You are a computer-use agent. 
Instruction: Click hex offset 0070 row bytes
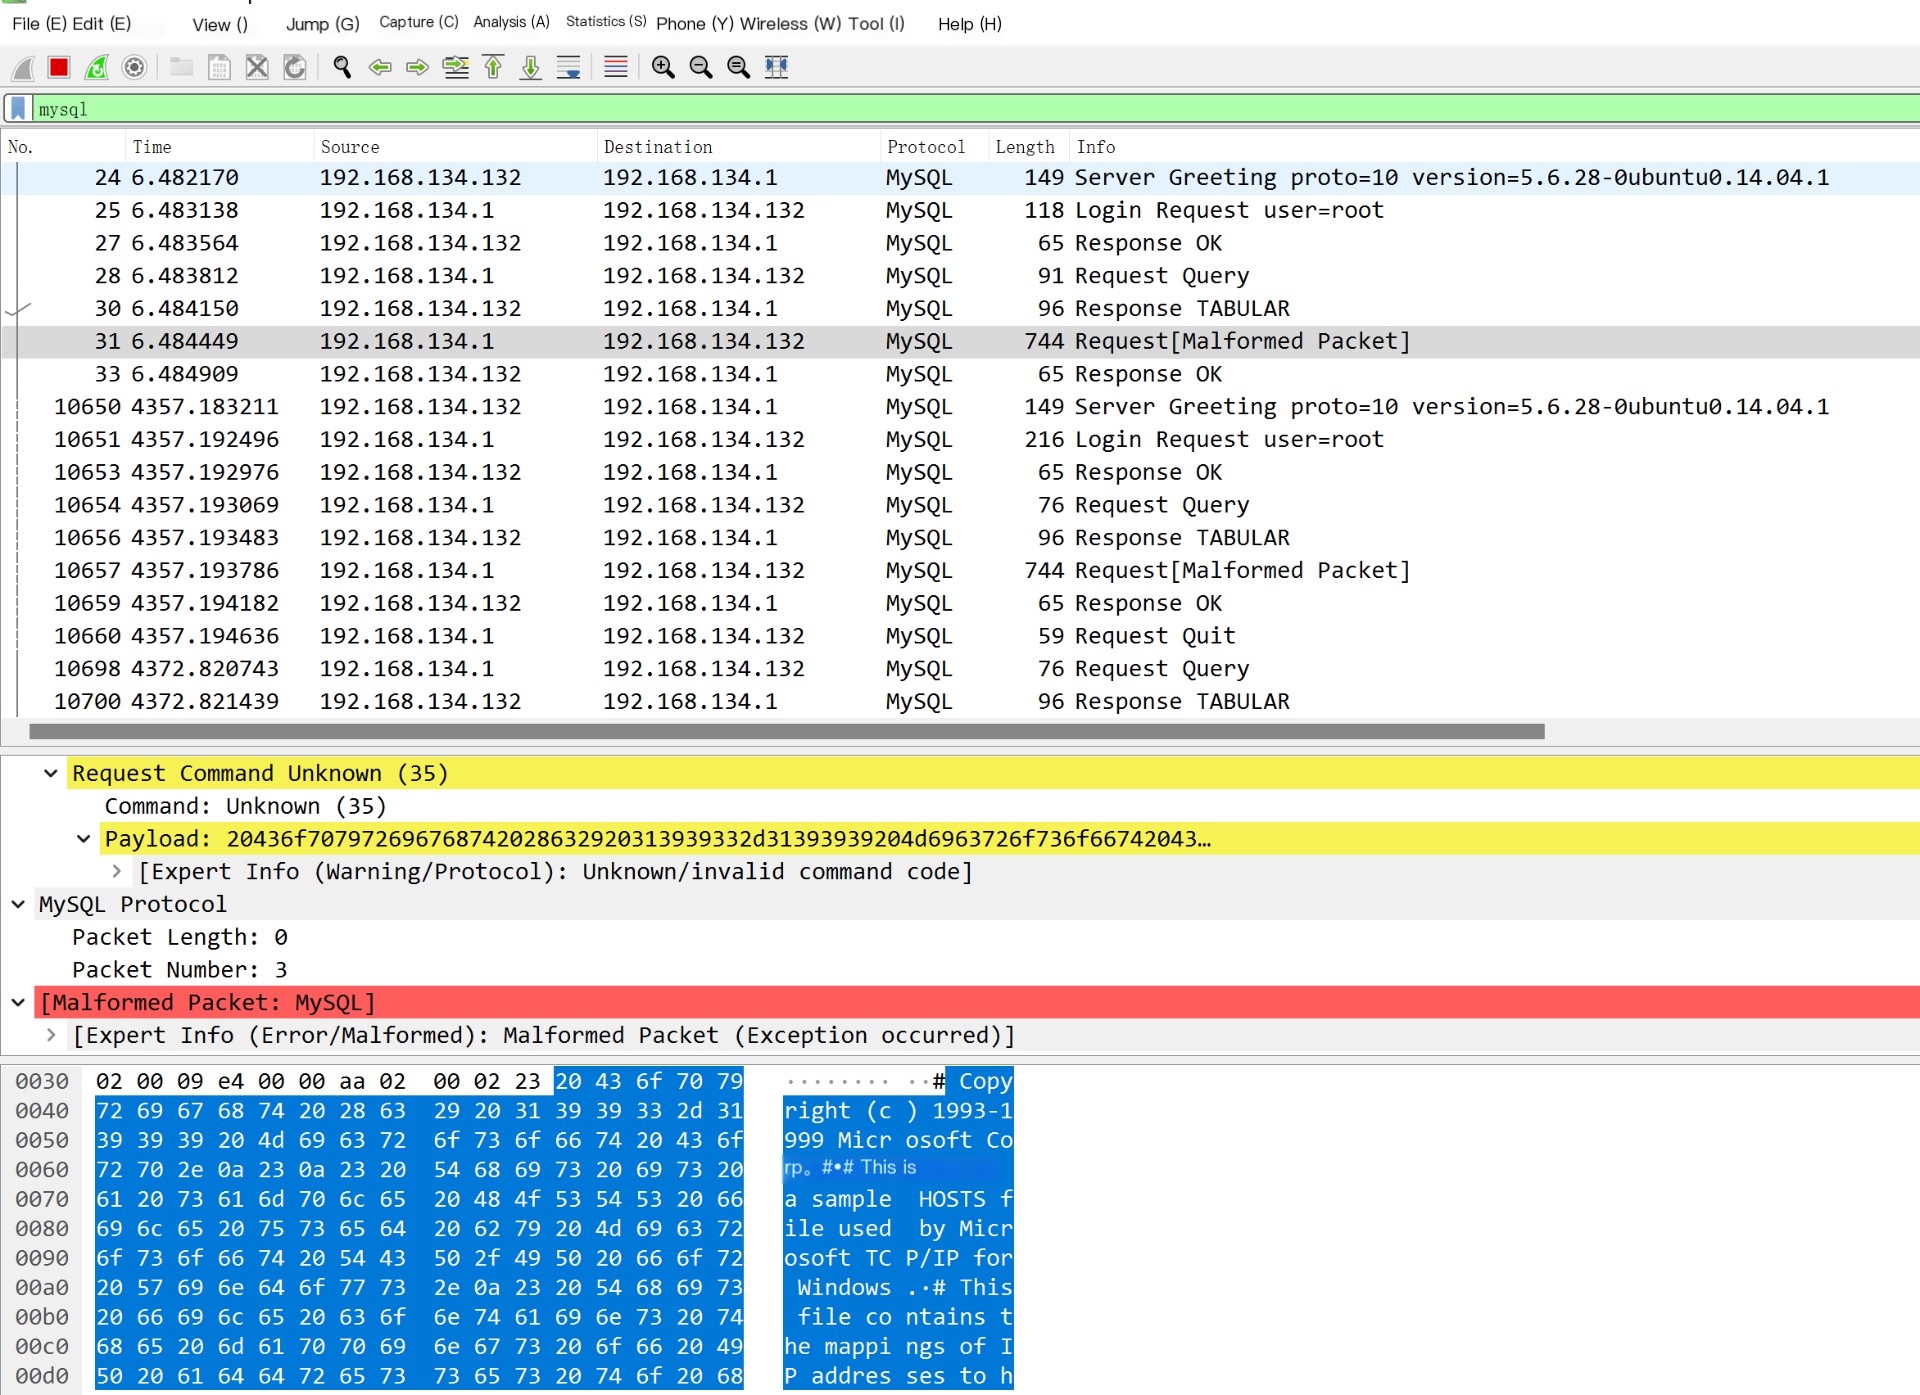coord(419,1199)
